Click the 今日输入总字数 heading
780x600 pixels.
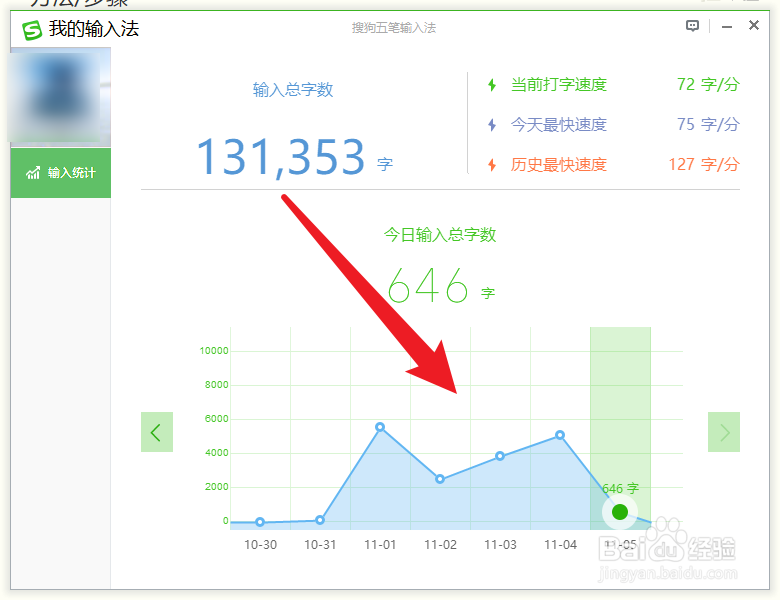tap(440, 234)
